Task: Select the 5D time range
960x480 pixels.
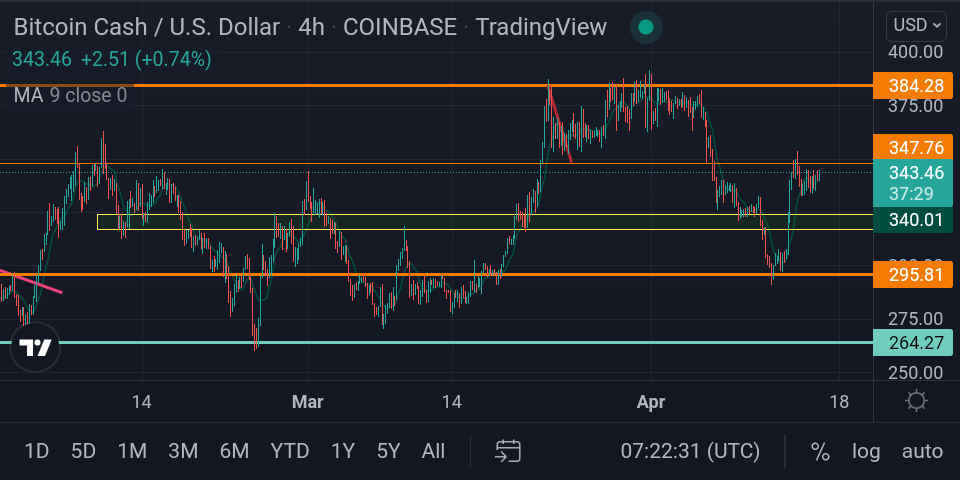Action: point(83,452)
